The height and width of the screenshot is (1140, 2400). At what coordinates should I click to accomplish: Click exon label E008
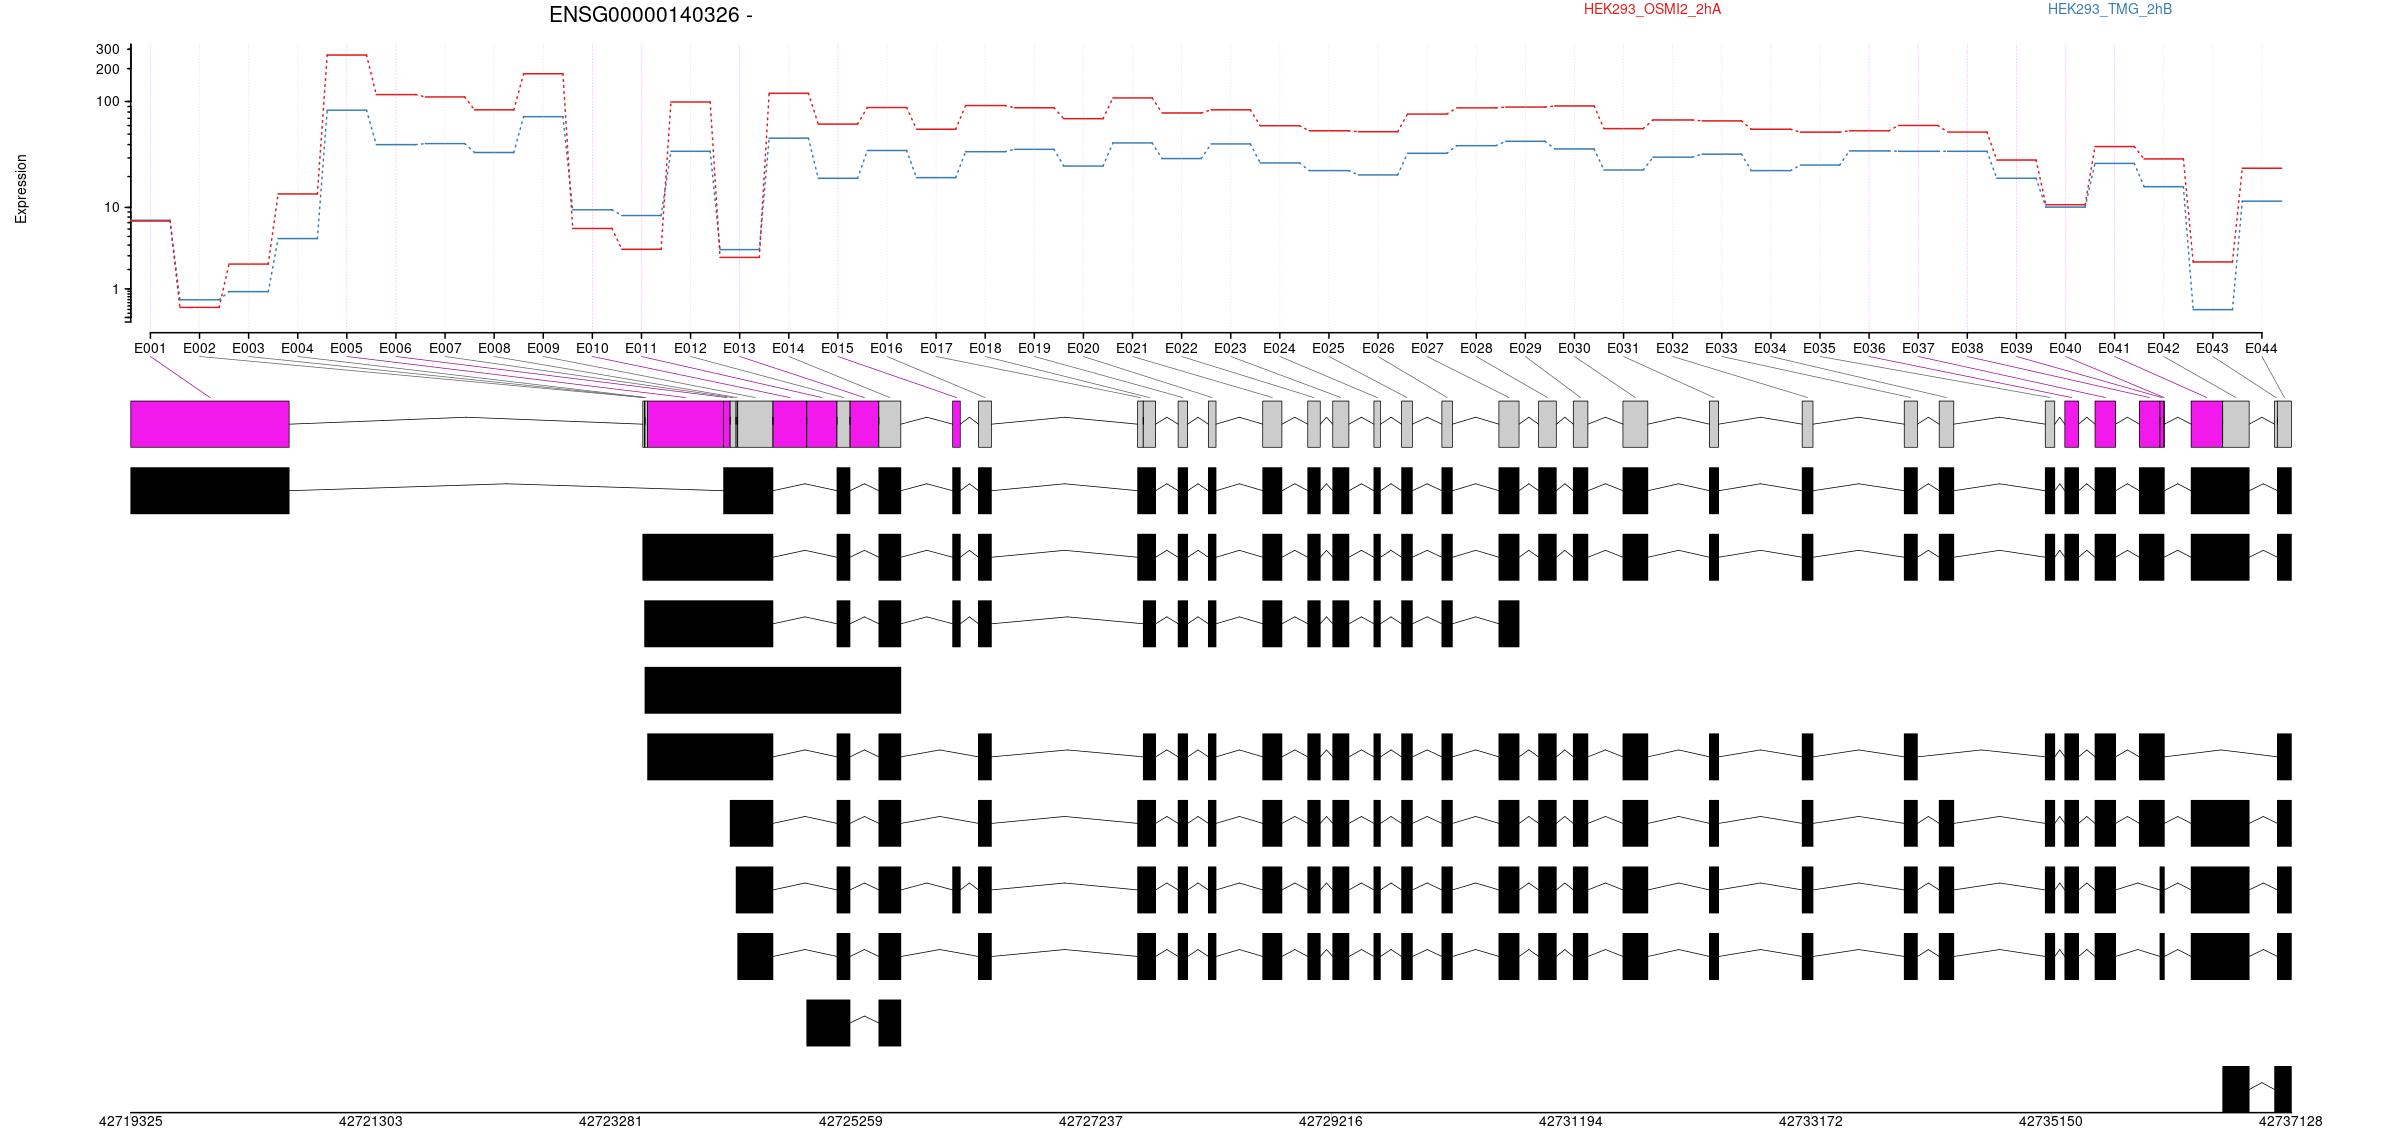point(494,348)
